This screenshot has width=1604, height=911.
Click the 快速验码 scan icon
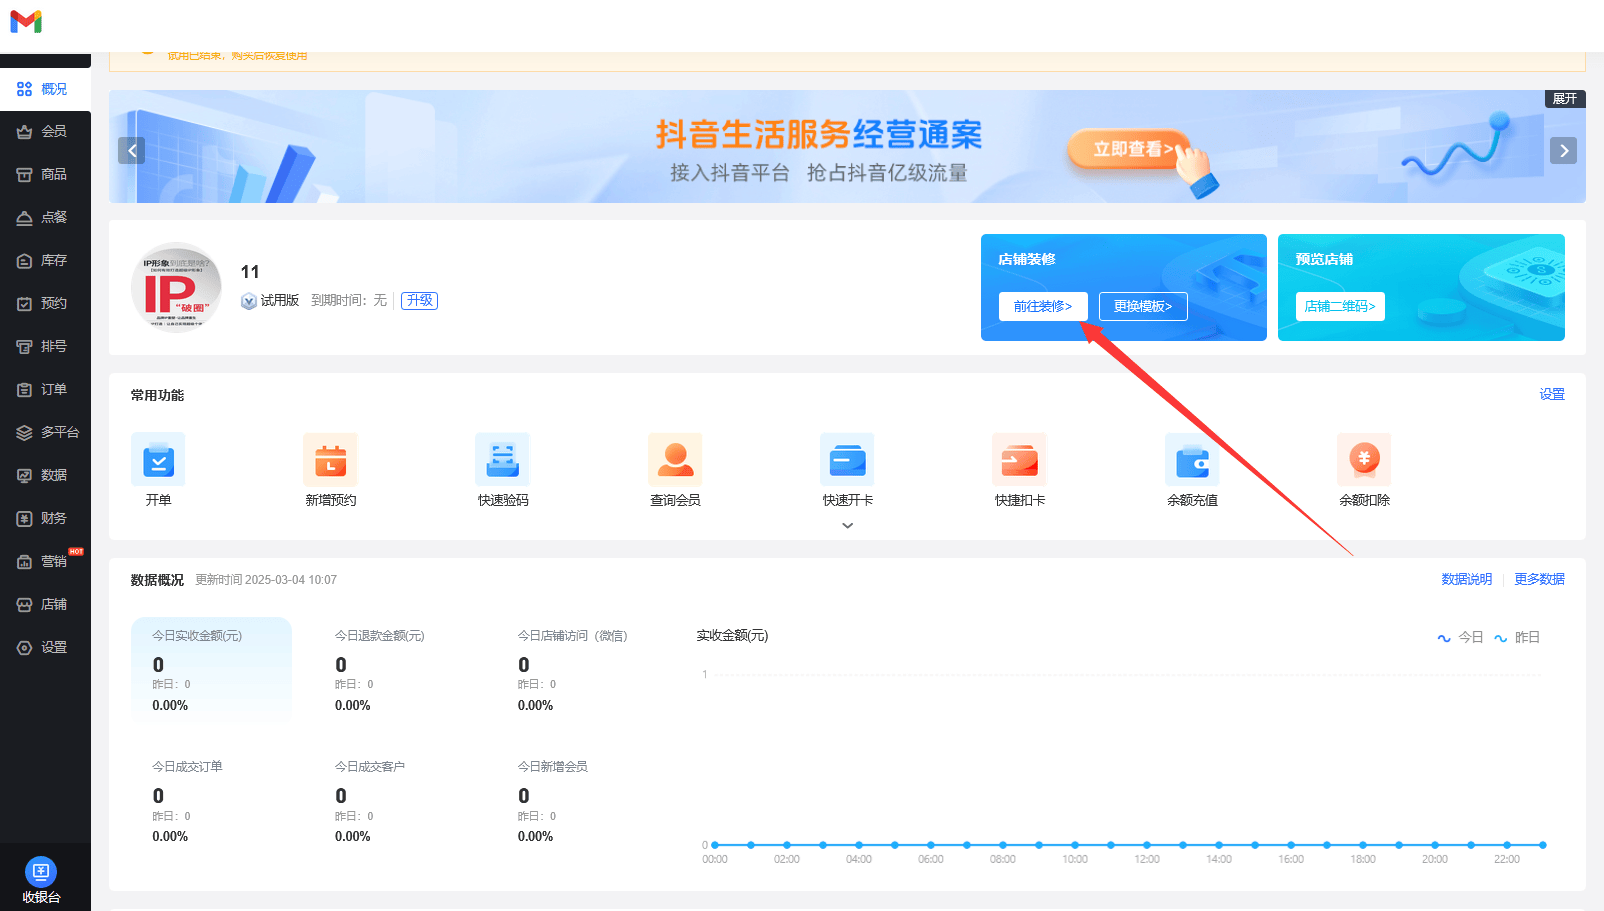[502, 460]
